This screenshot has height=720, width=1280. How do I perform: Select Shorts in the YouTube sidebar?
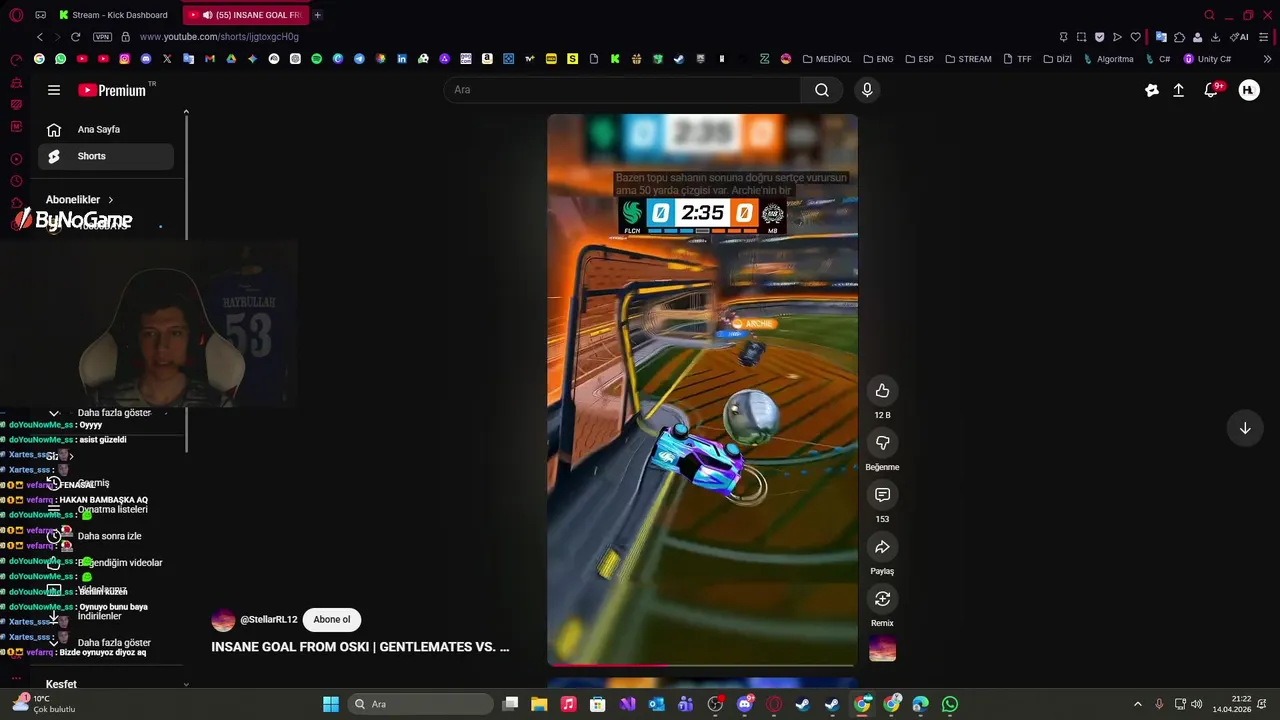tap(106, 156)
